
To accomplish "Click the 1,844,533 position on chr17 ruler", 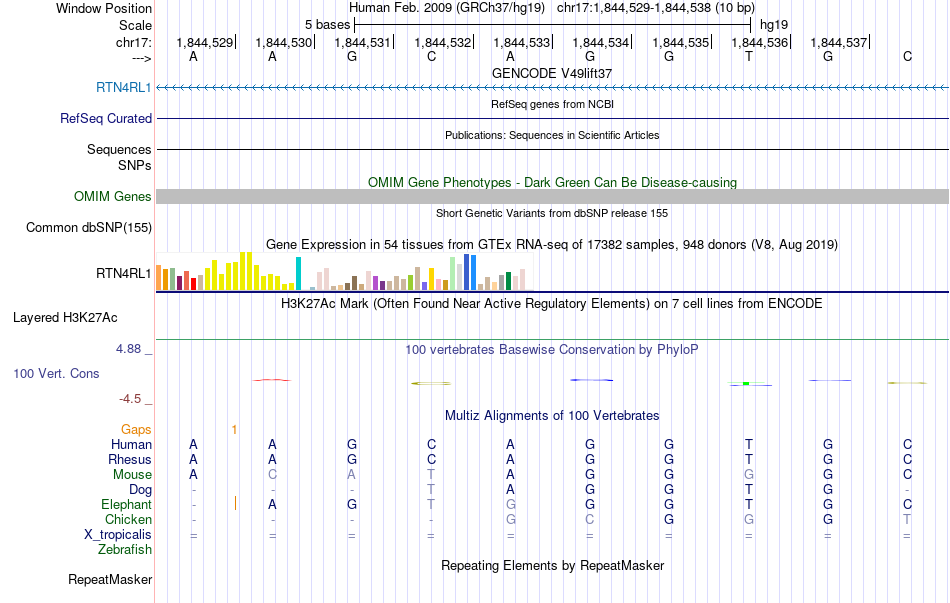I will coord(522,42).
